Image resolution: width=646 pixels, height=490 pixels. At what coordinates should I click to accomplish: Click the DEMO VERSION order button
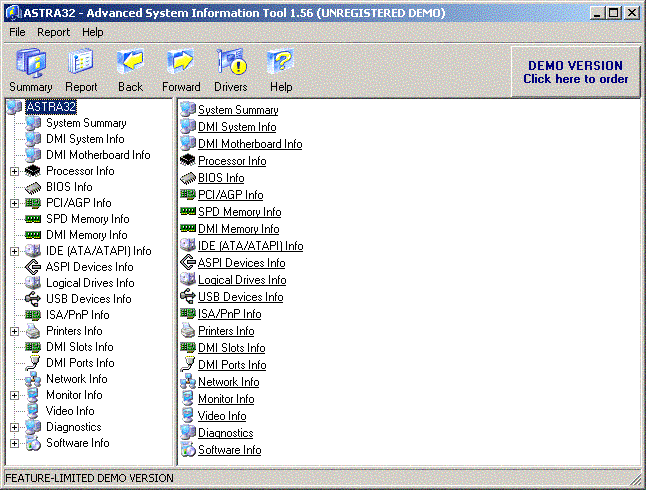coord(576,72)
